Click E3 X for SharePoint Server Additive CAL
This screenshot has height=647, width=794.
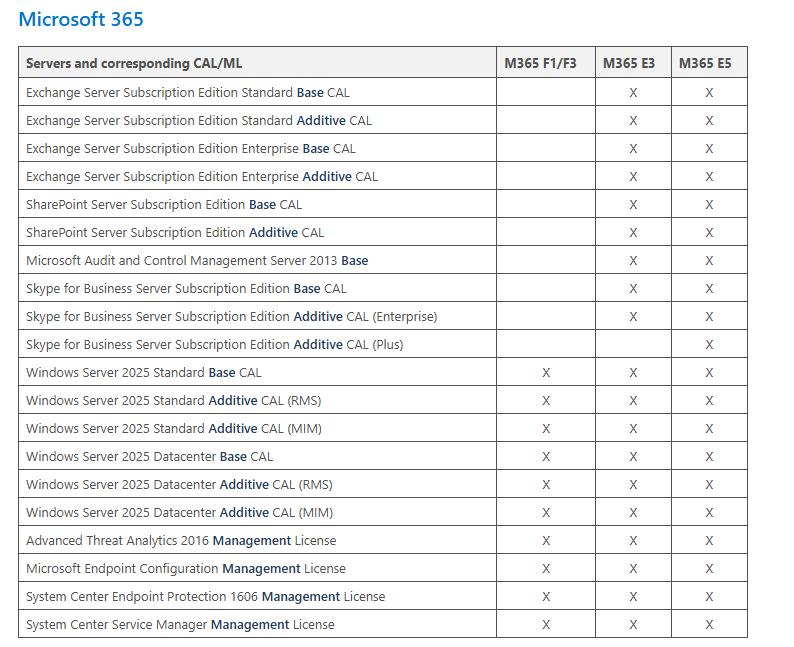point(633,232)
